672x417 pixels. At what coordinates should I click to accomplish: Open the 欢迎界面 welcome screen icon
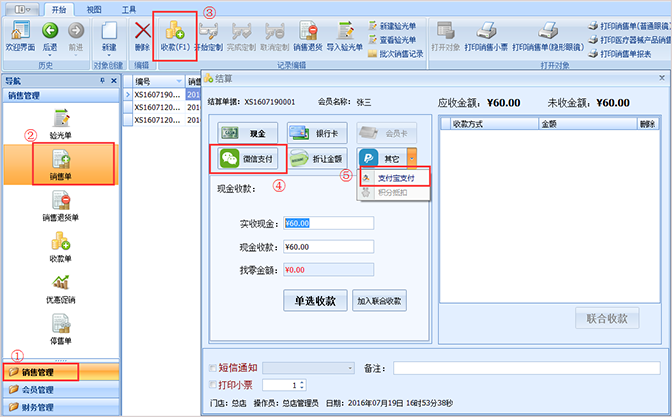point(20,36)
